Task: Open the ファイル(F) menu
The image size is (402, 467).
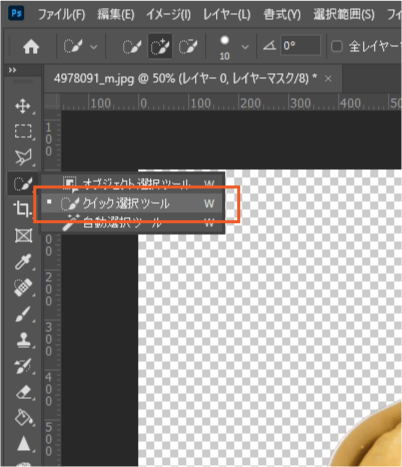Action: coord(61,14)
